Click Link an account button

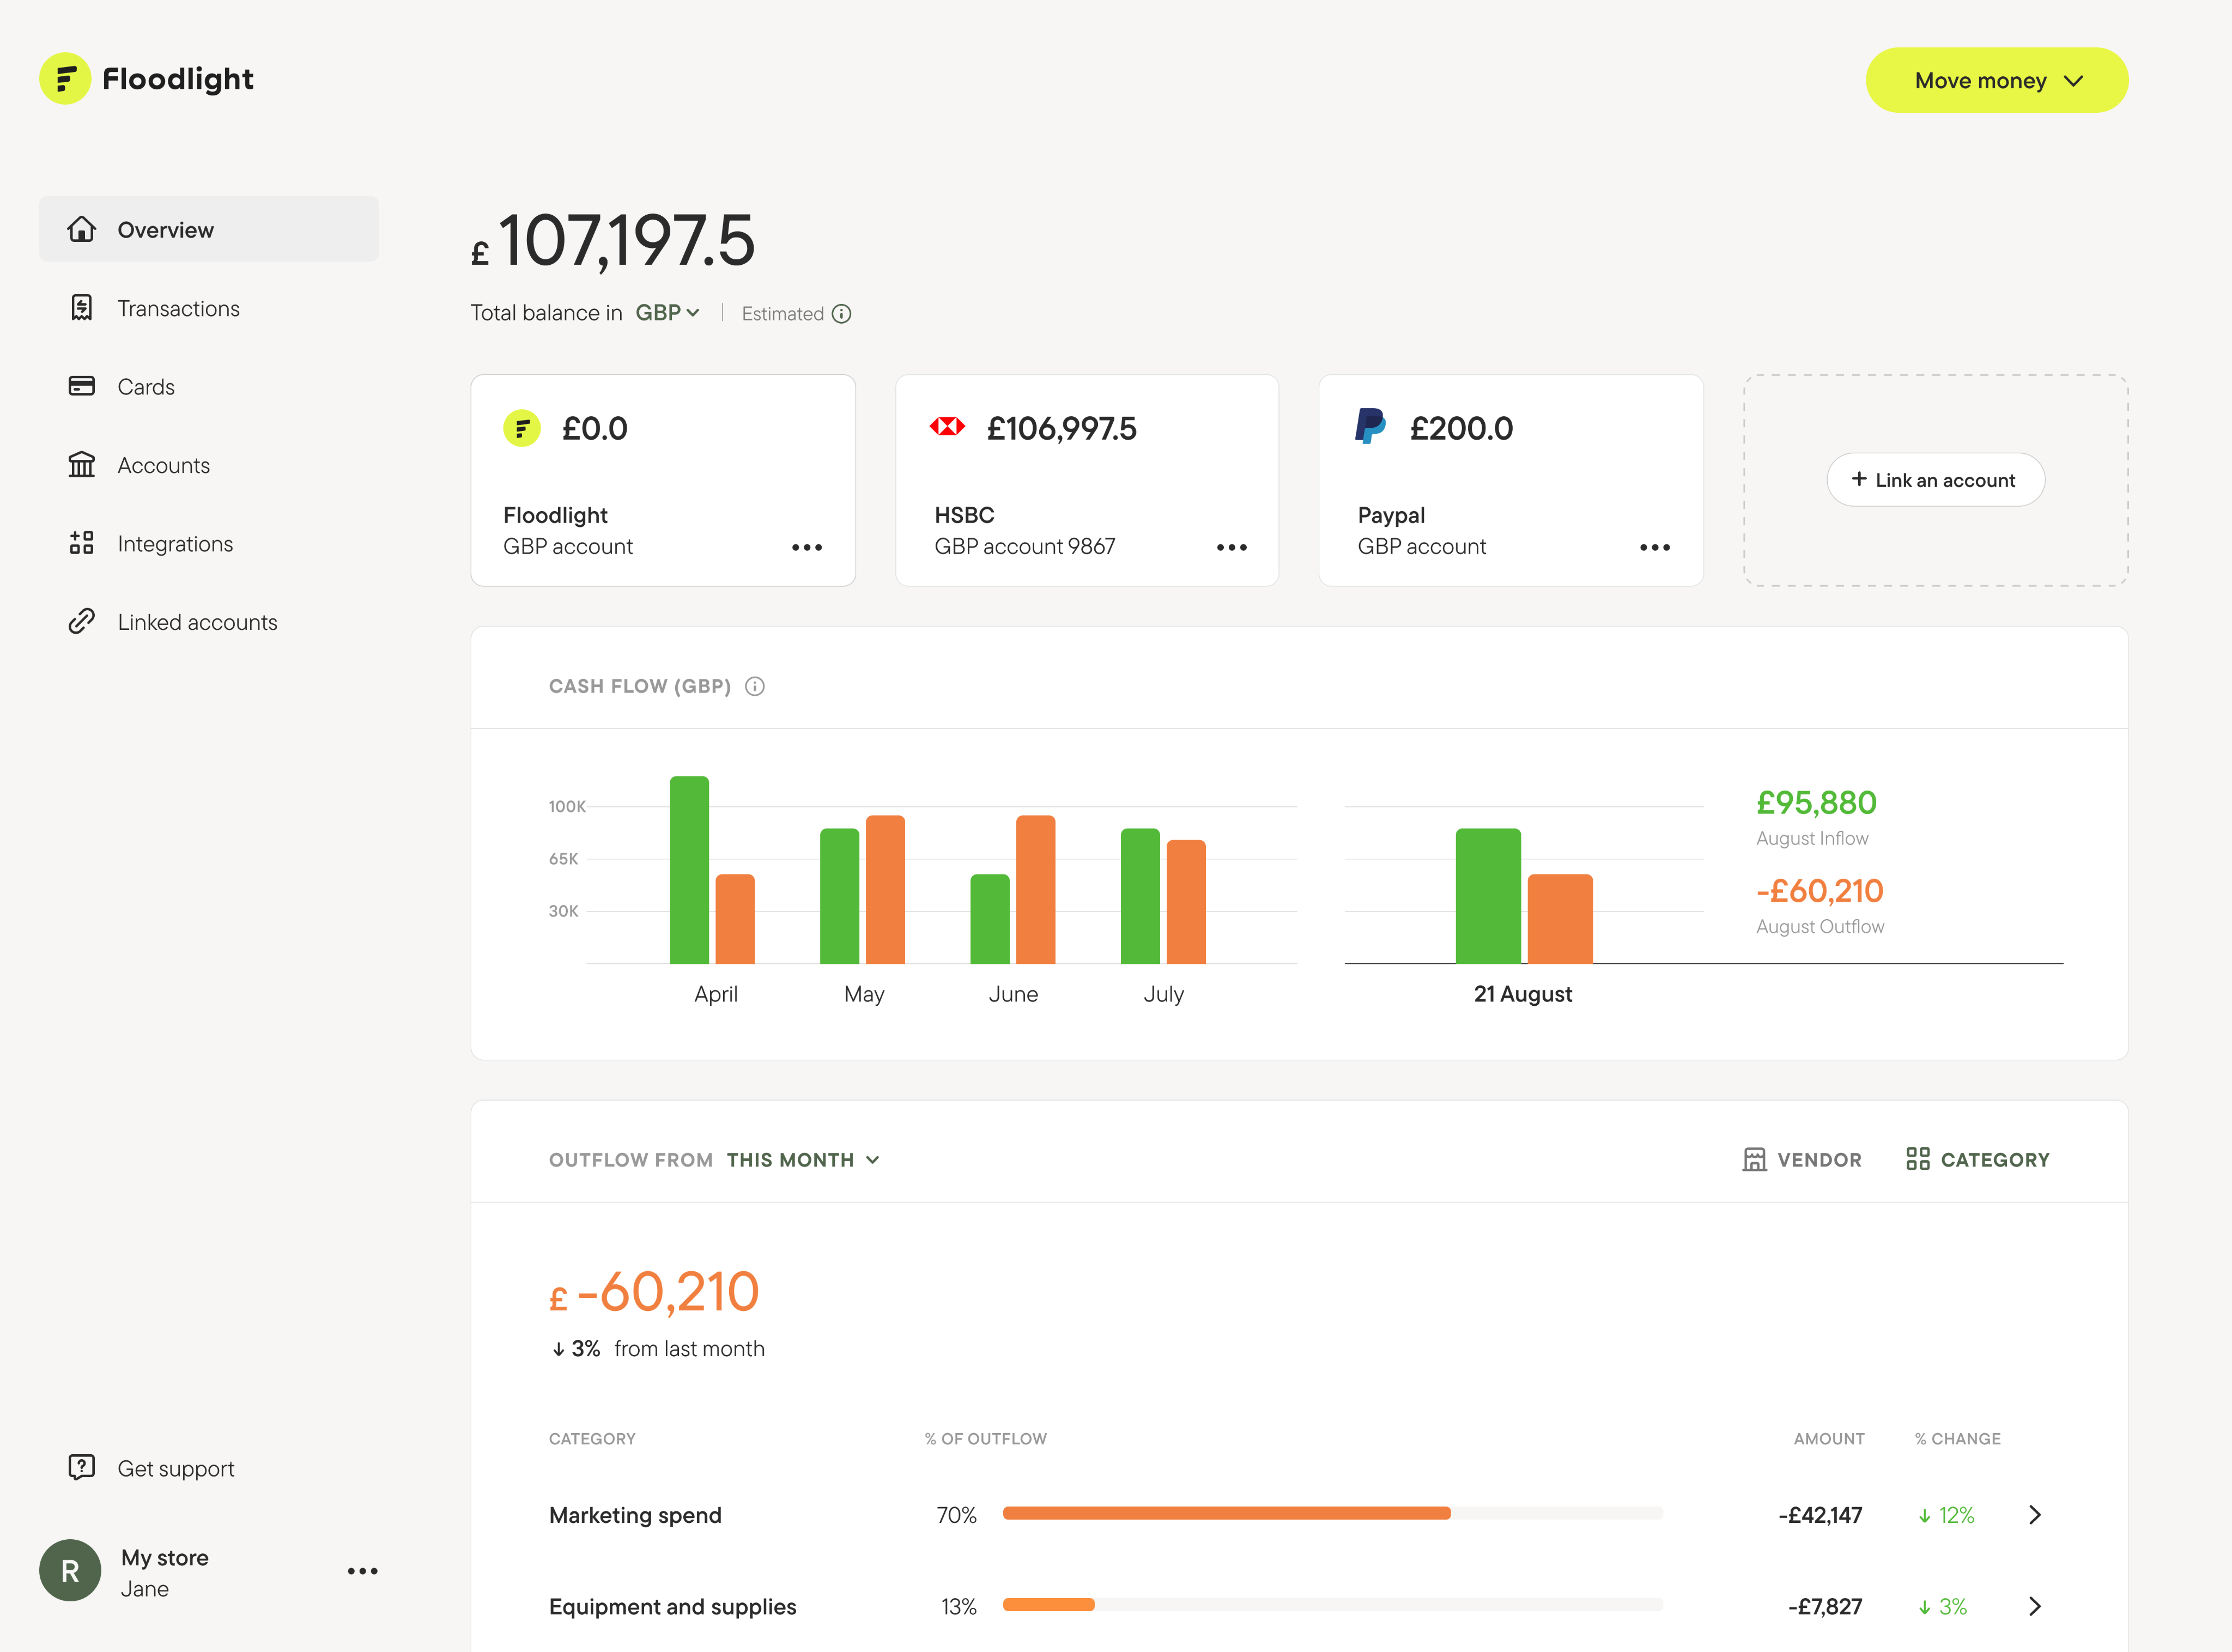click(1936, 480)
